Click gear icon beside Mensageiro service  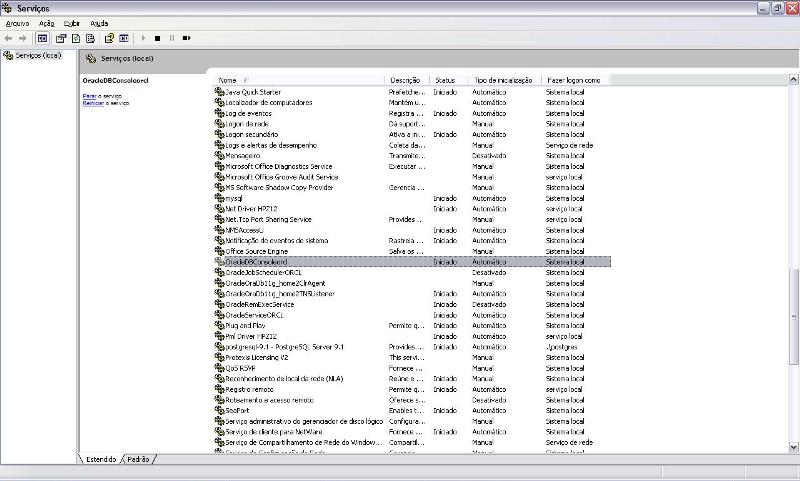point(219,156)
